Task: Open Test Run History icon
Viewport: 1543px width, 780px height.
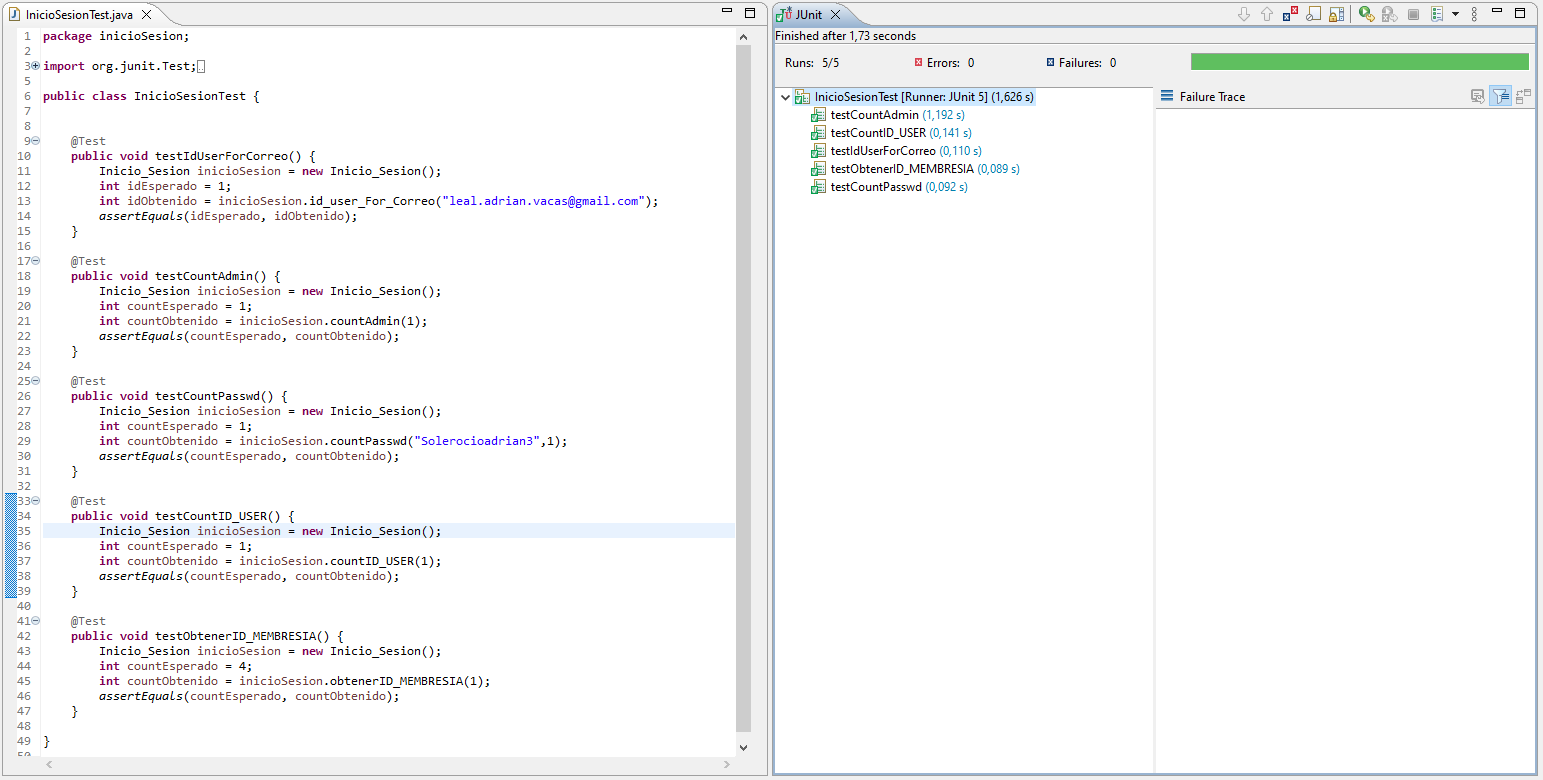Action: [1437, 14]
